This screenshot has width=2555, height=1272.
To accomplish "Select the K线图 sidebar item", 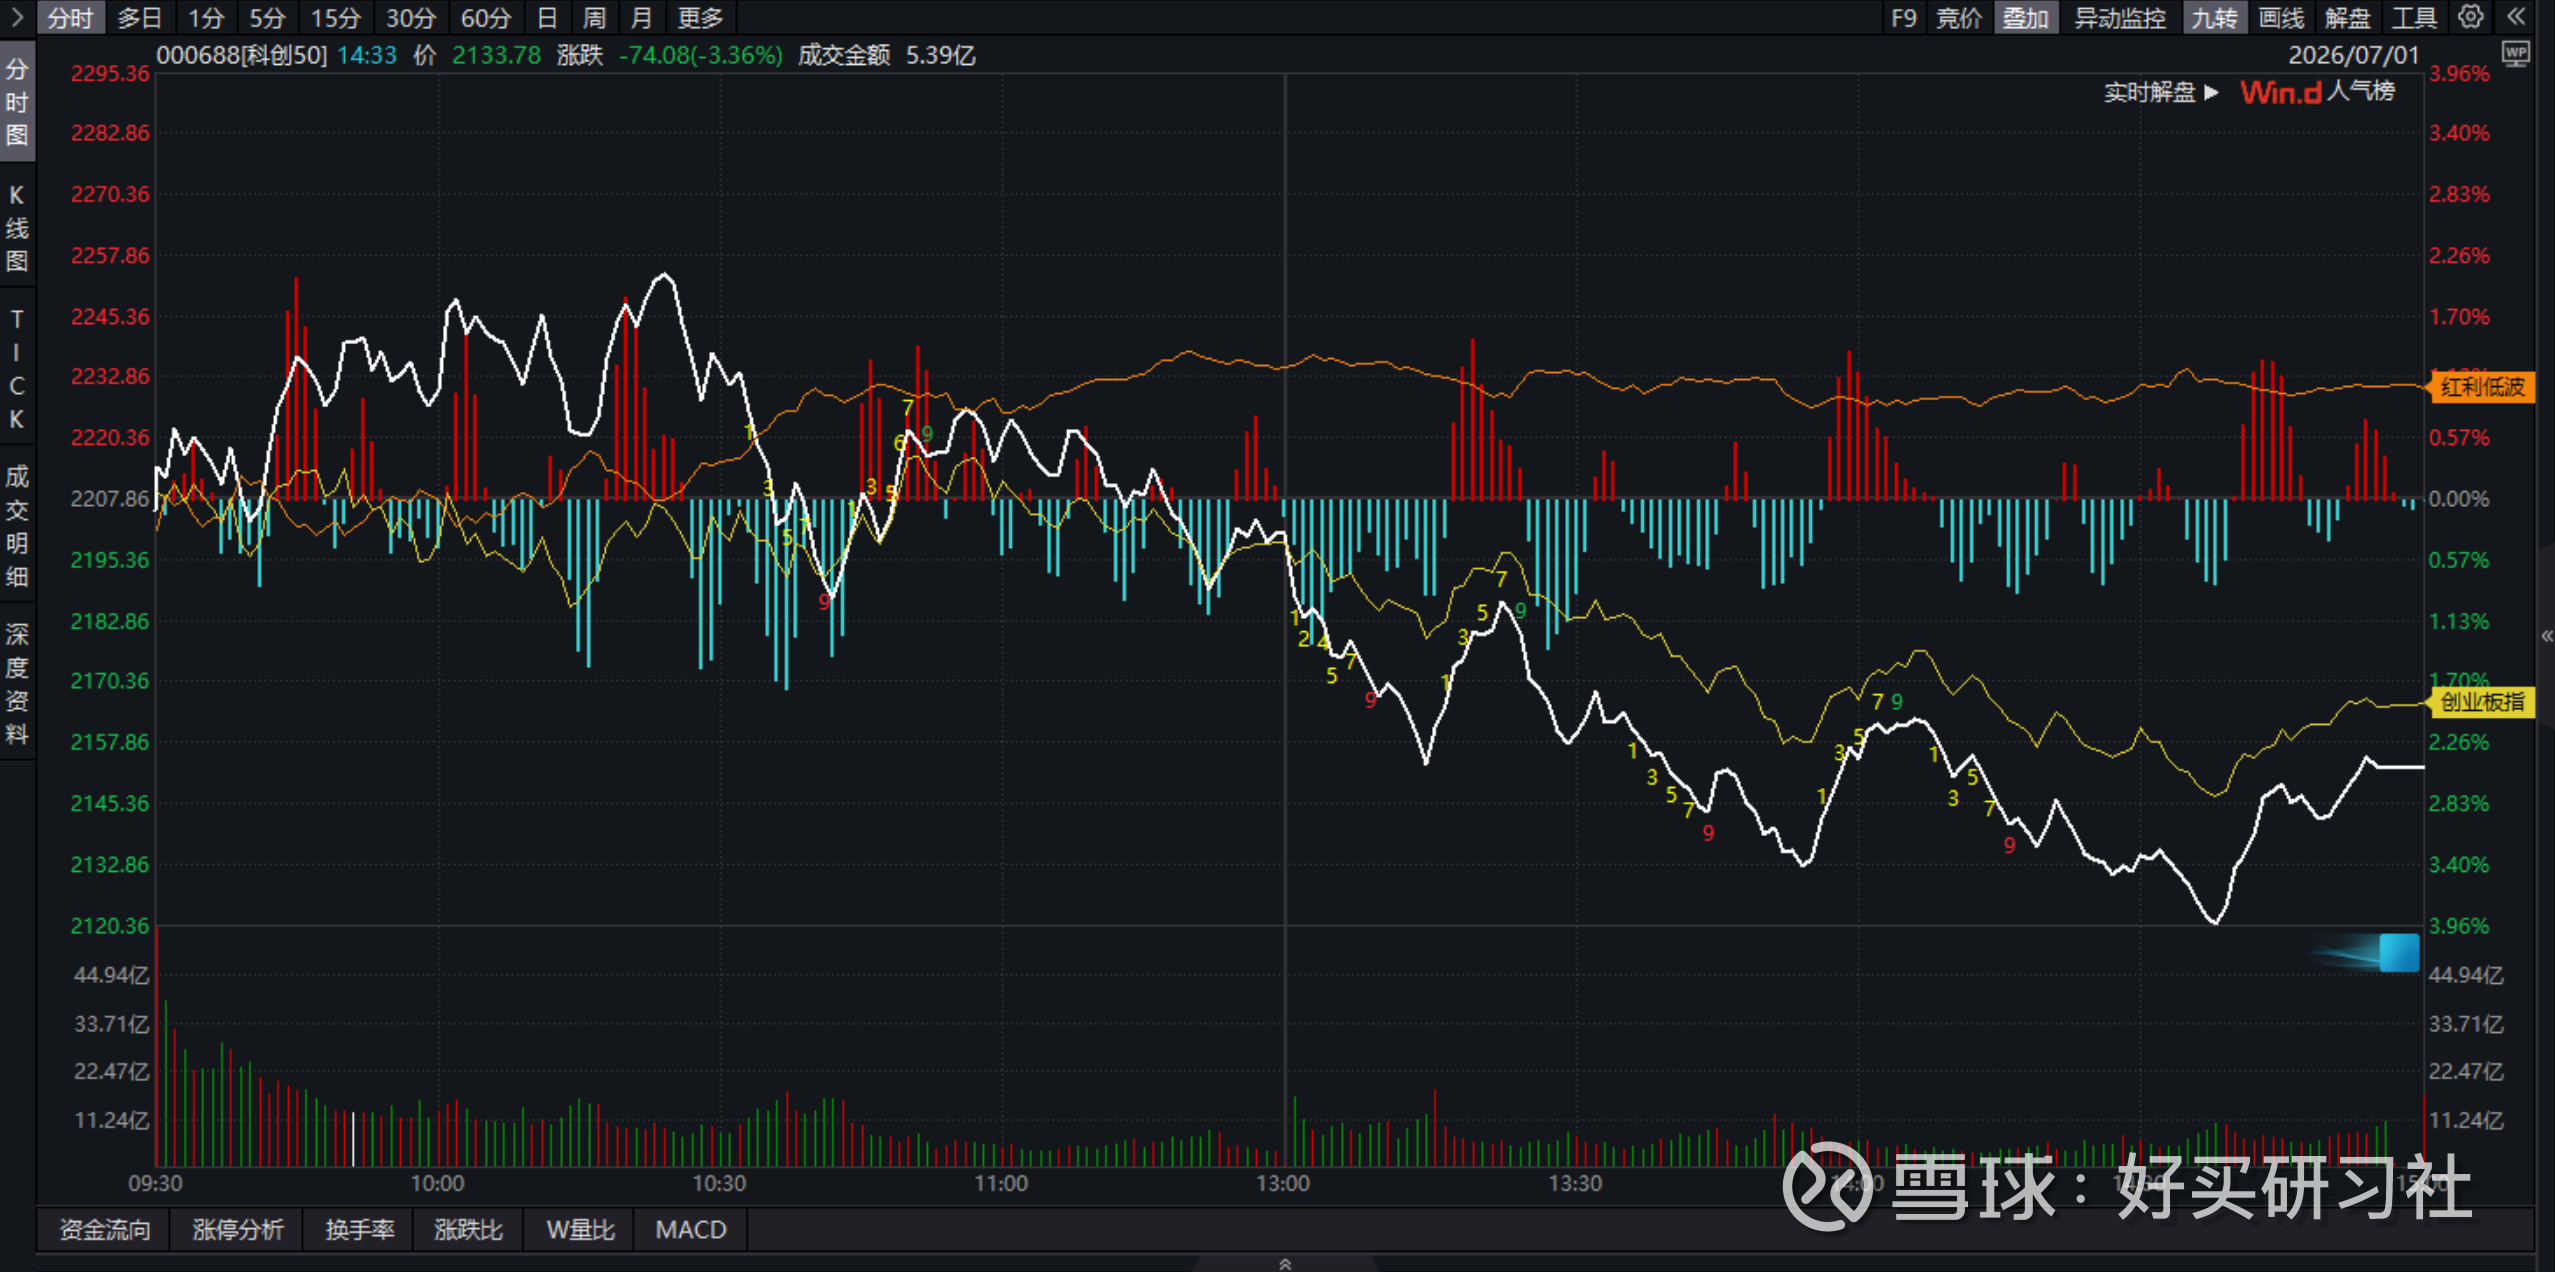I will click(x=17, y=228).
